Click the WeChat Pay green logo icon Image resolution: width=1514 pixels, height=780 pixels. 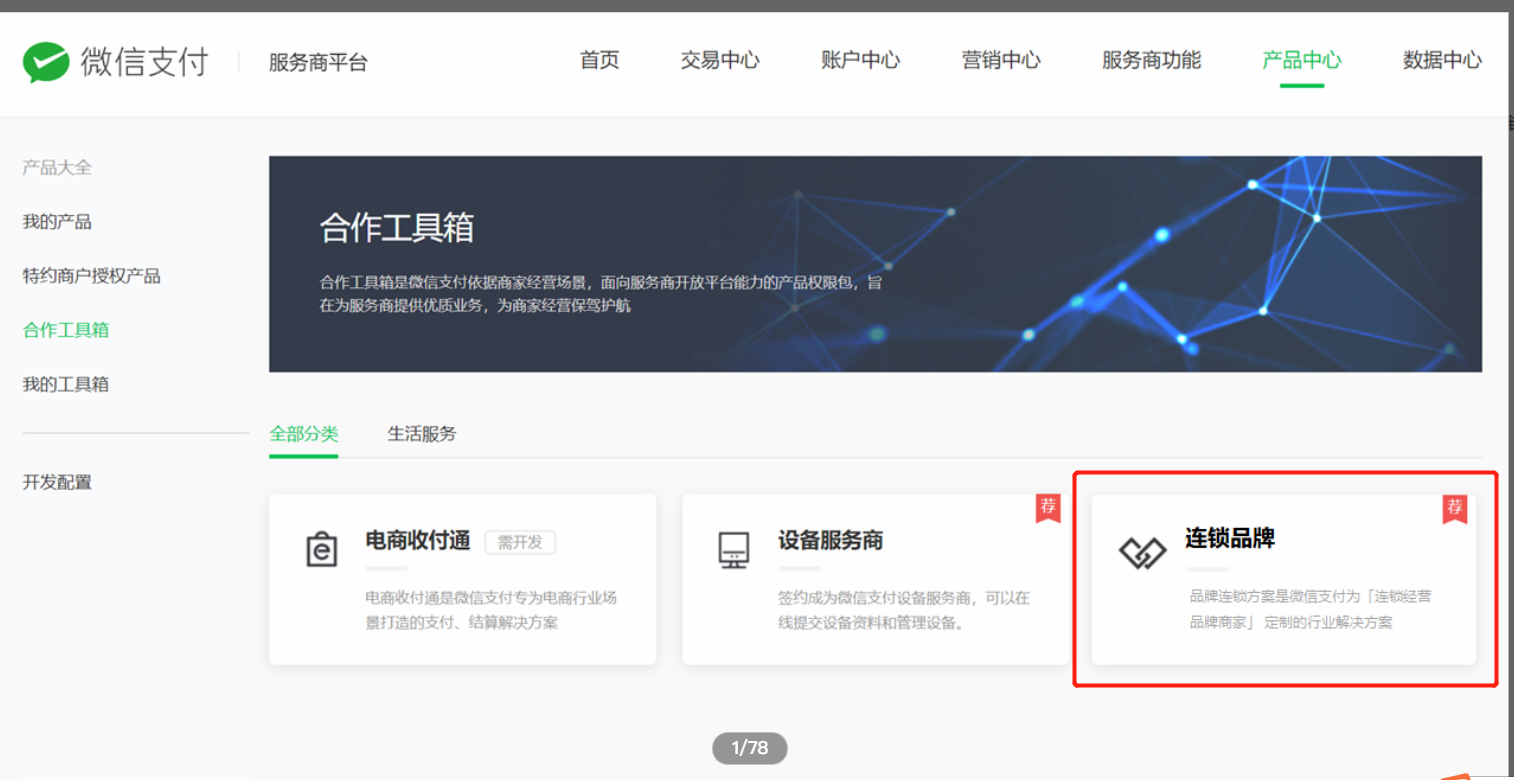[x=46, y=62]
